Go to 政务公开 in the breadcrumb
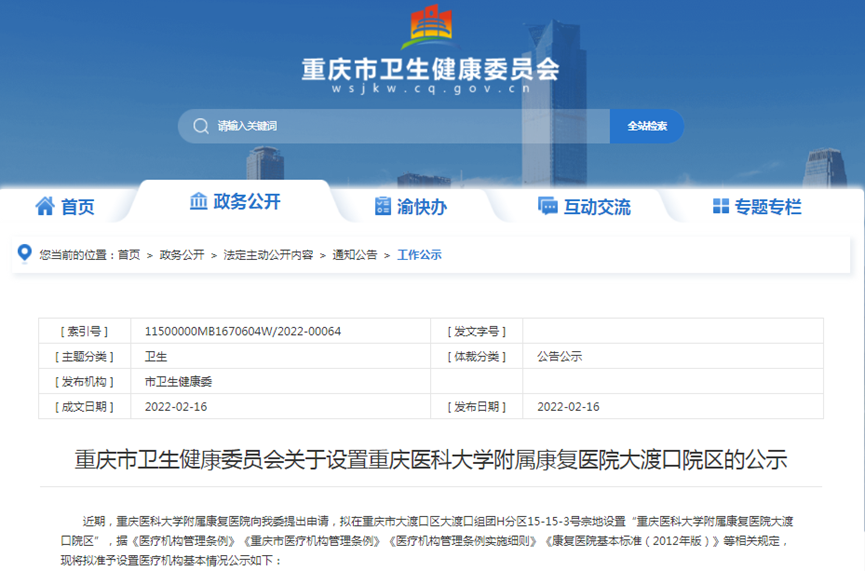Image resolution: width=865 pixels, height=571 pixels. click(181, 255)
